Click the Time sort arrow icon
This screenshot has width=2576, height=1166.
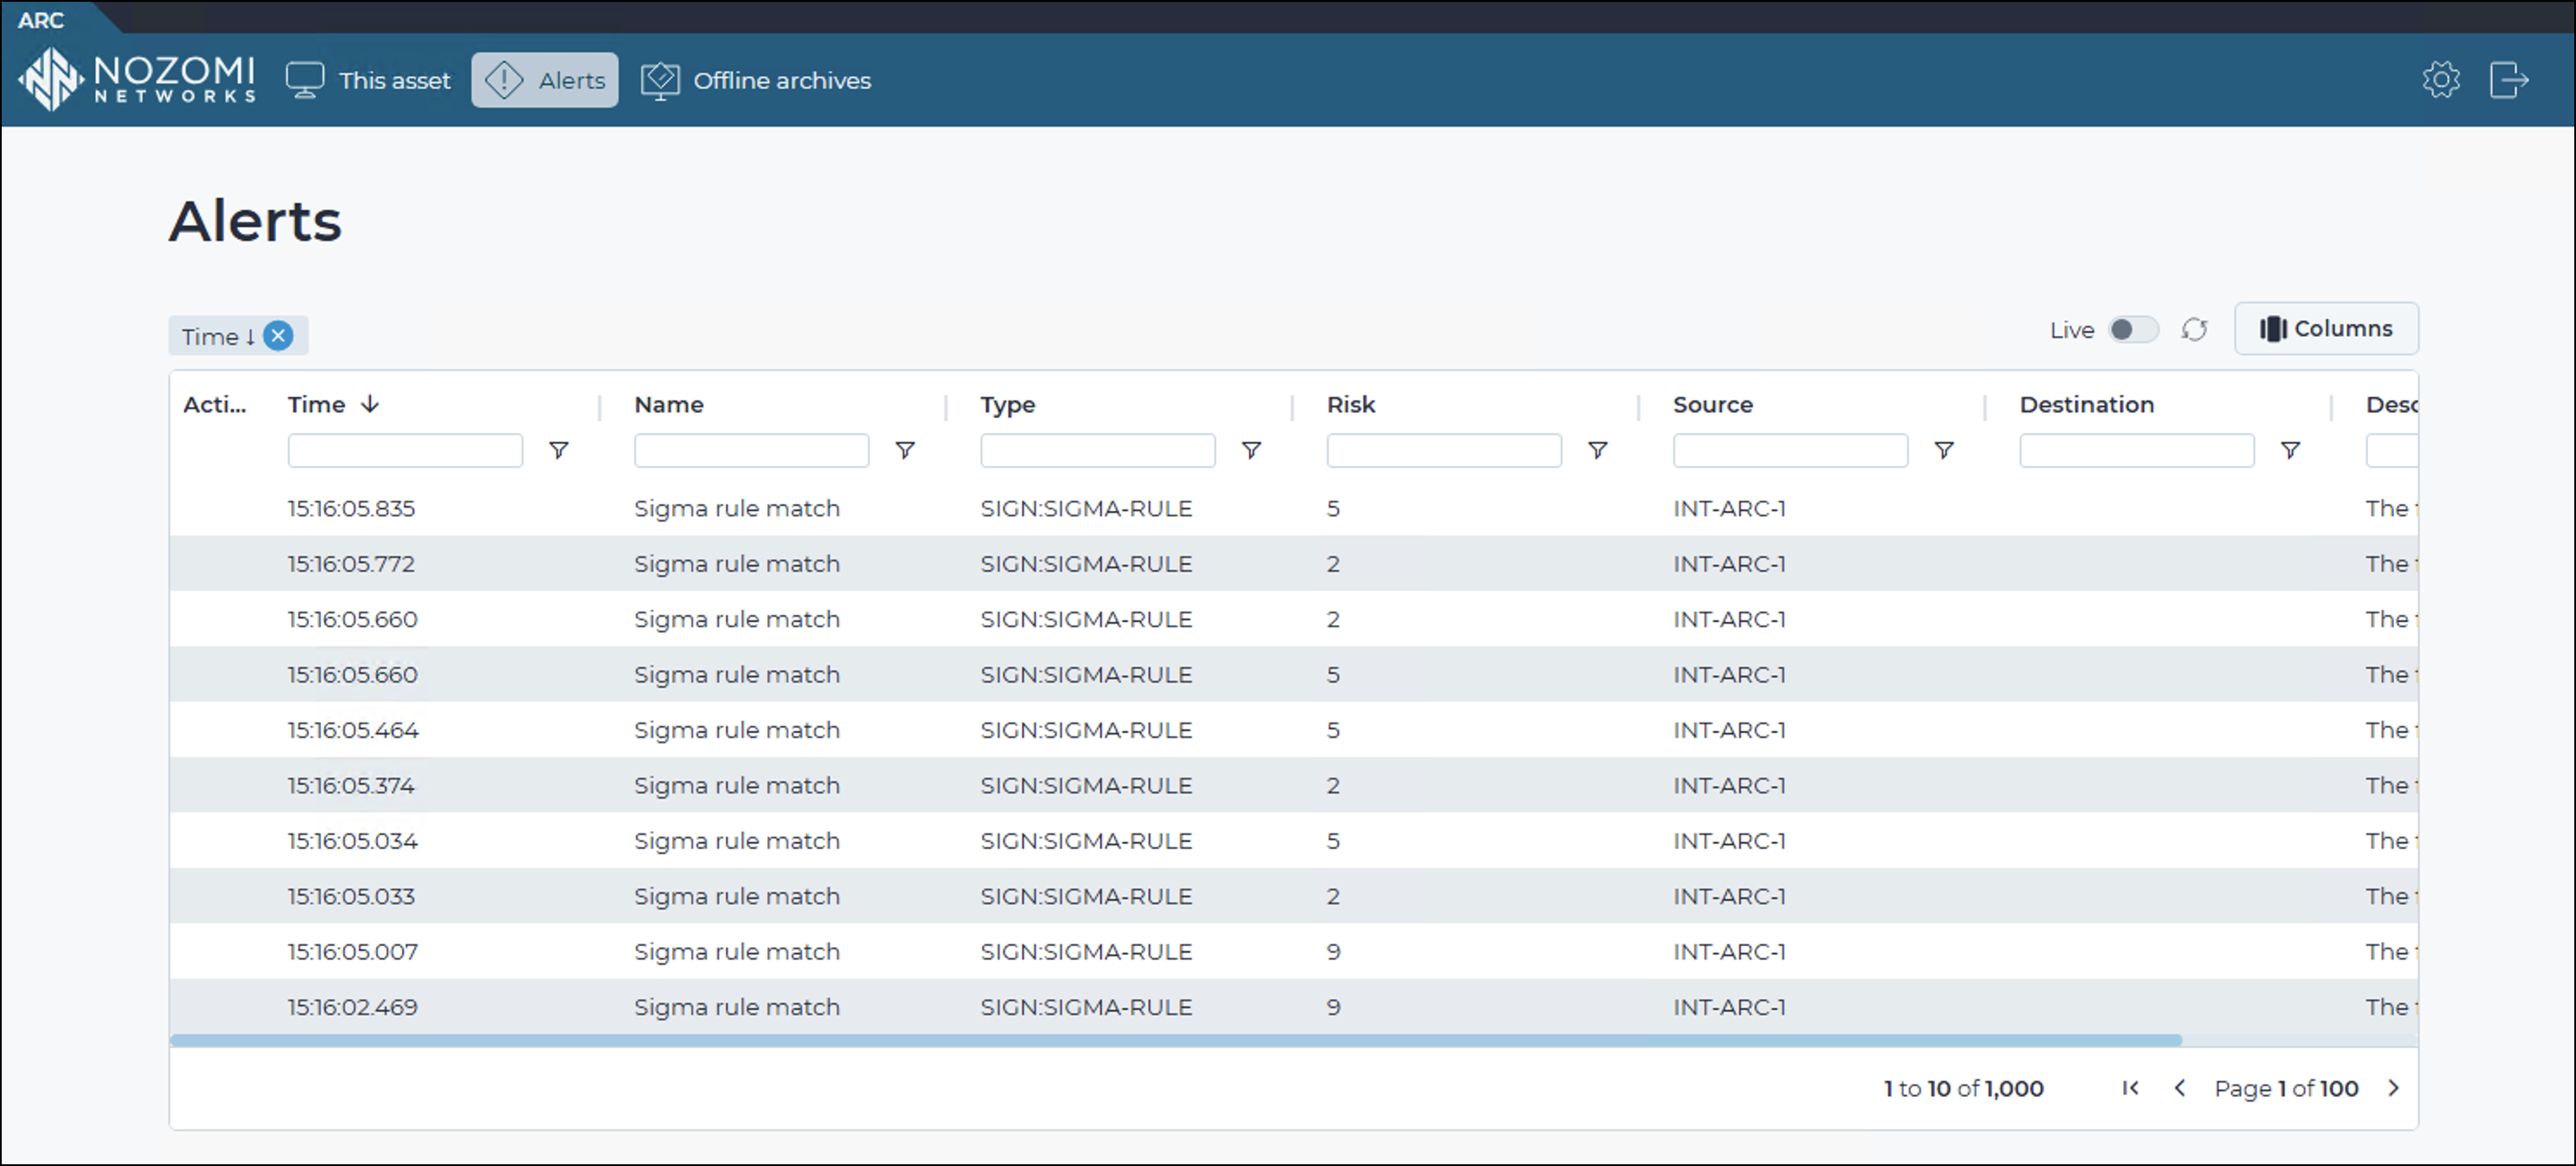click(370, 404)
